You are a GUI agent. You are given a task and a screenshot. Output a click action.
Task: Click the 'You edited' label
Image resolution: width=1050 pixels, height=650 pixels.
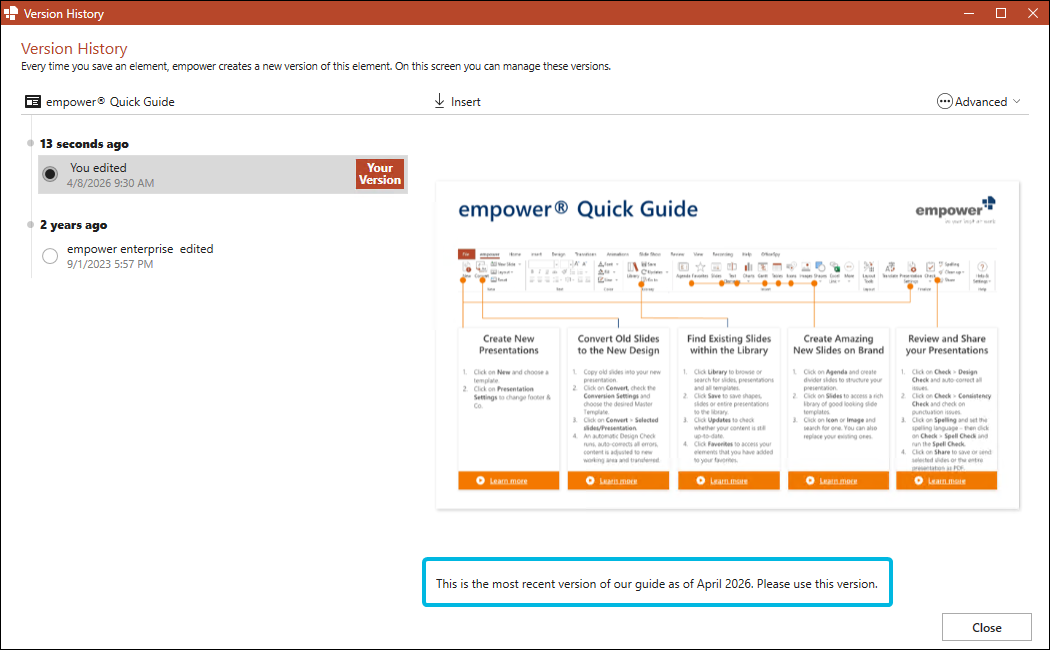[x=98, y=168]
